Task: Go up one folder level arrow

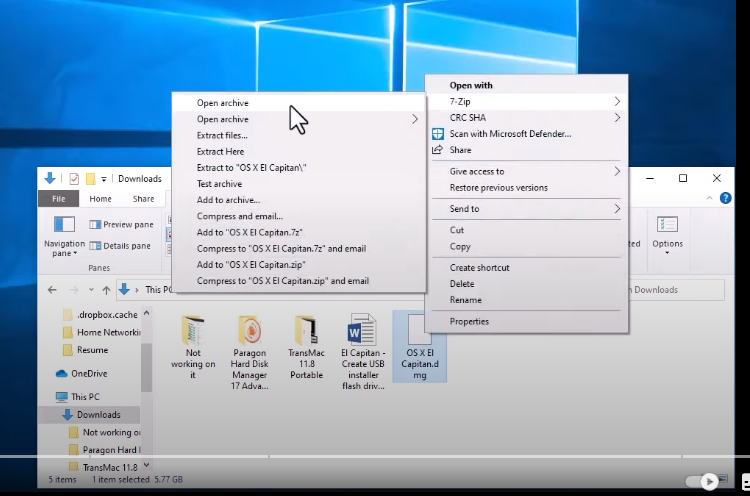Action: pyautogui.click(x=106, y=290)
